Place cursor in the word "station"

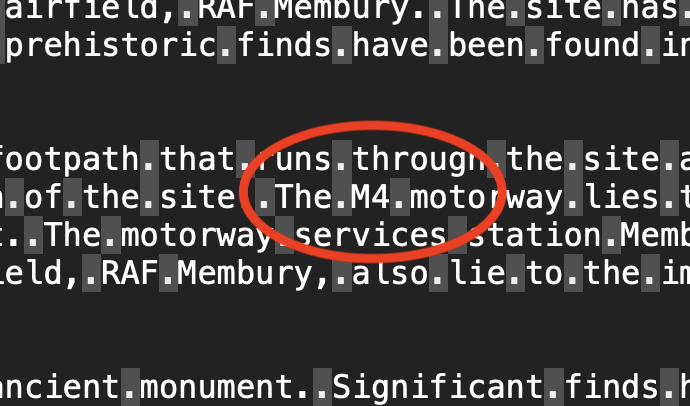click(x=534, y=235)
